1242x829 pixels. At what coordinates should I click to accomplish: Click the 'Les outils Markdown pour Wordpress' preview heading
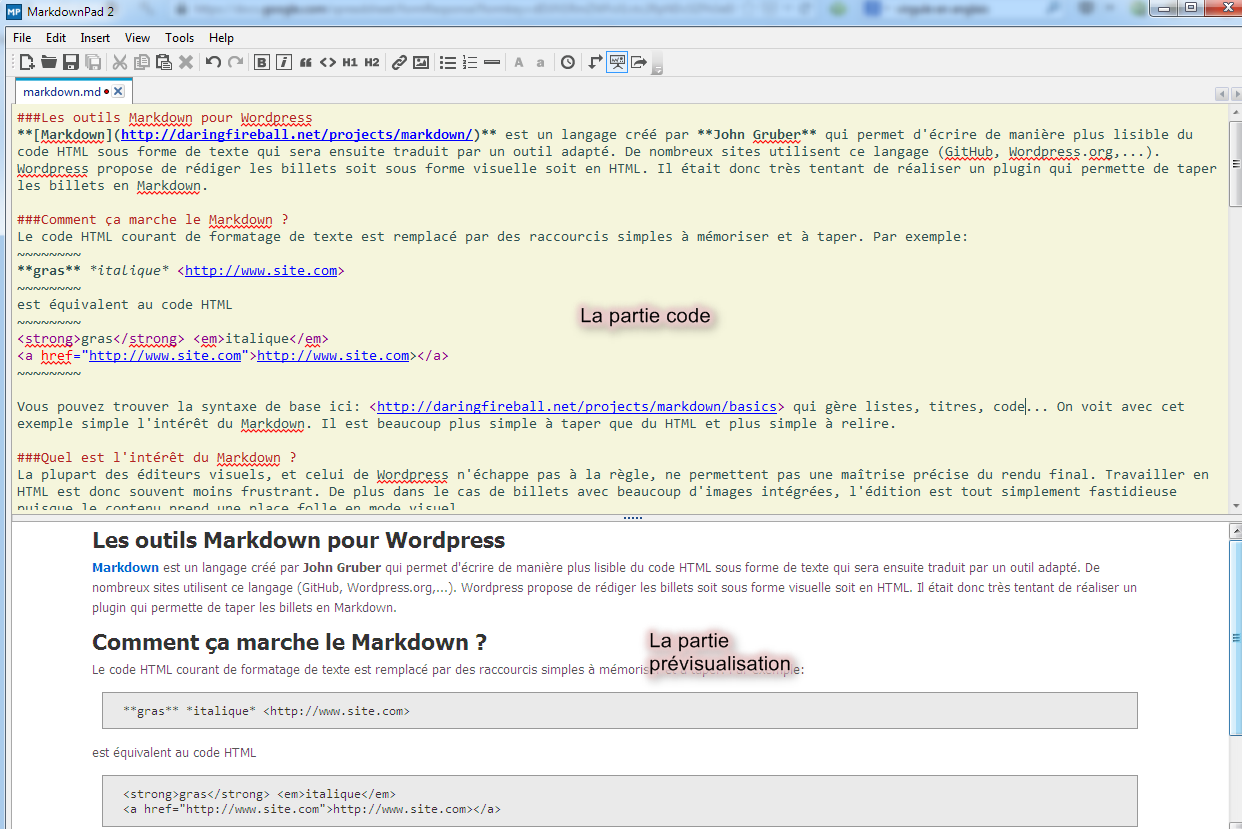point(298,541)
